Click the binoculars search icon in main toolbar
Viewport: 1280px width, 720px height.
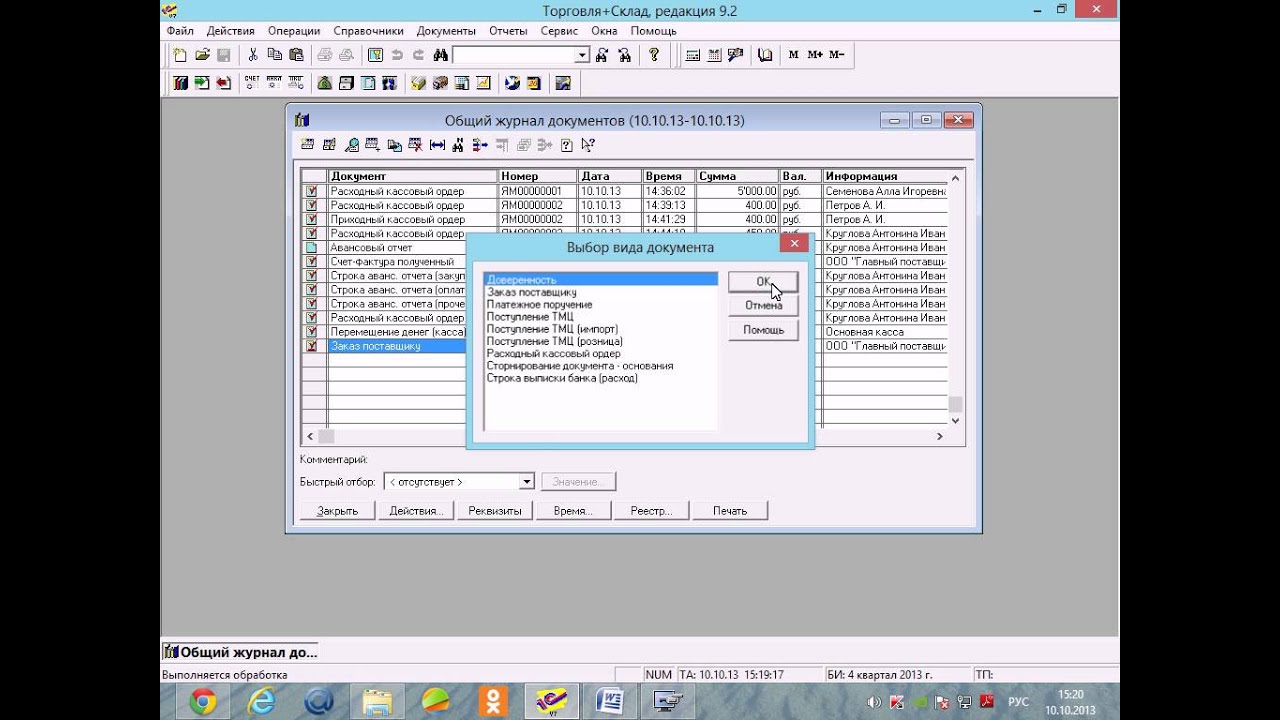point(440,55)
